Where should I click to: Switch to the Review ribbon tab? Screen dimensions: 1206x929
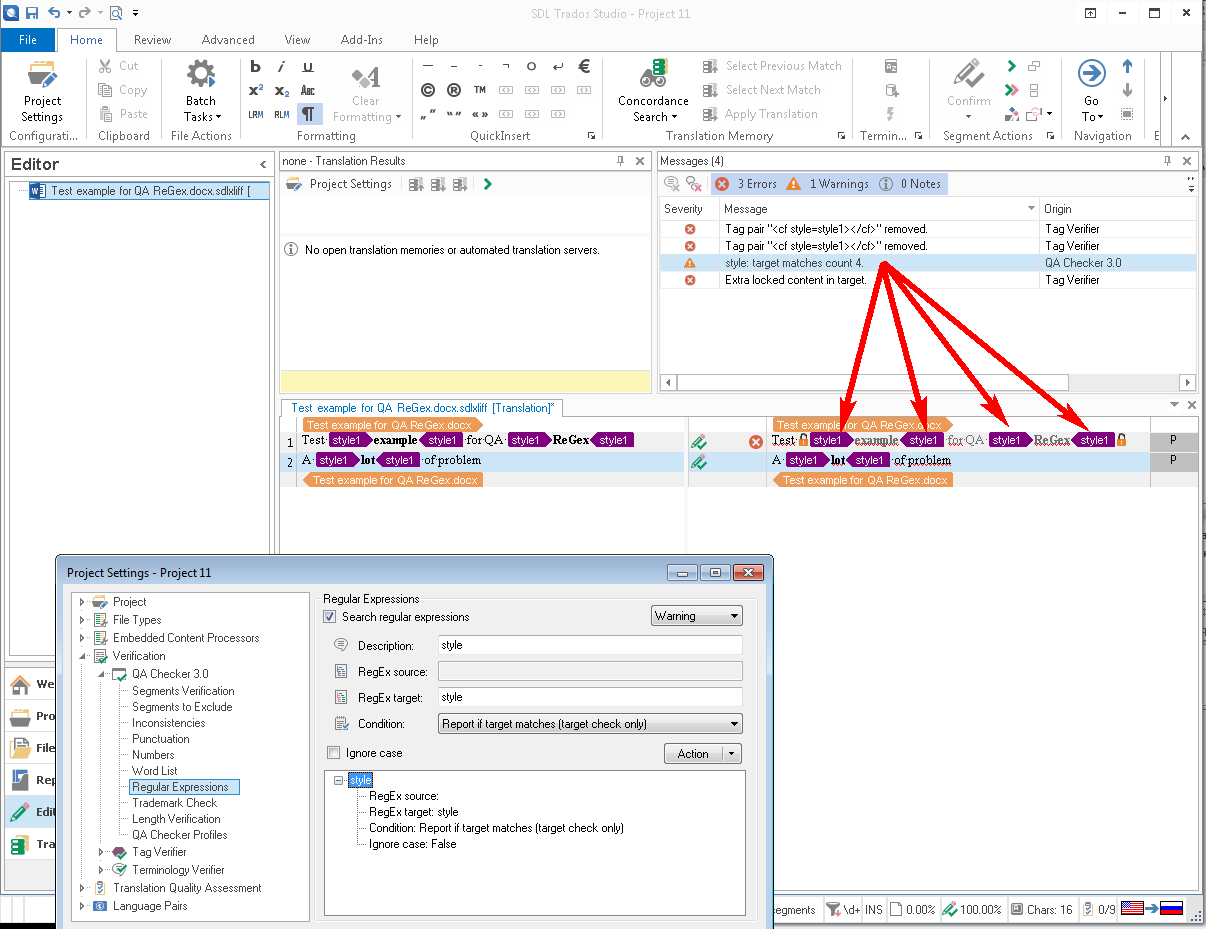coord(152,40)
